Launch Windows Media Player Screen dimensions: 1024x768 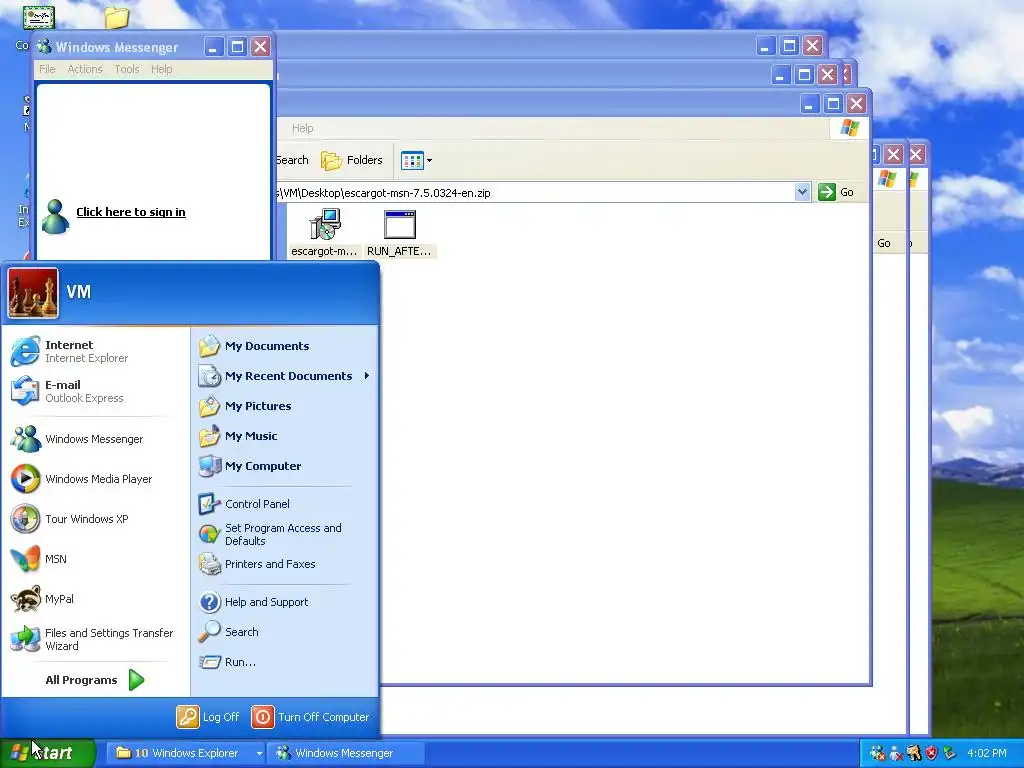tap(96, 479)
